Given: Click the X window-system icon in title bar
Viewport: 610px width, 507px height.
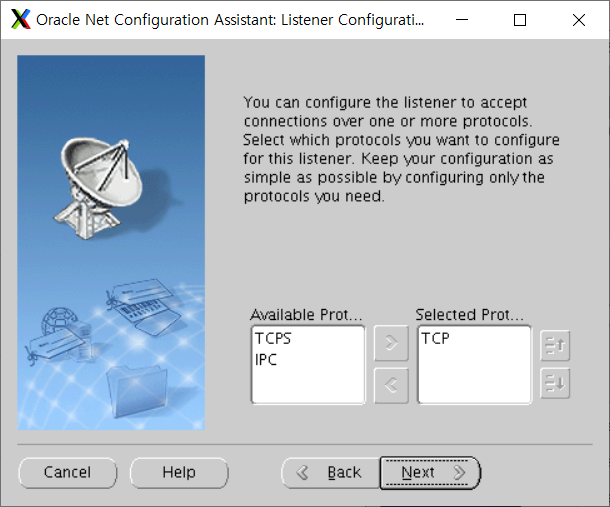Looking at the screenshot, I should tap(21, 19).
